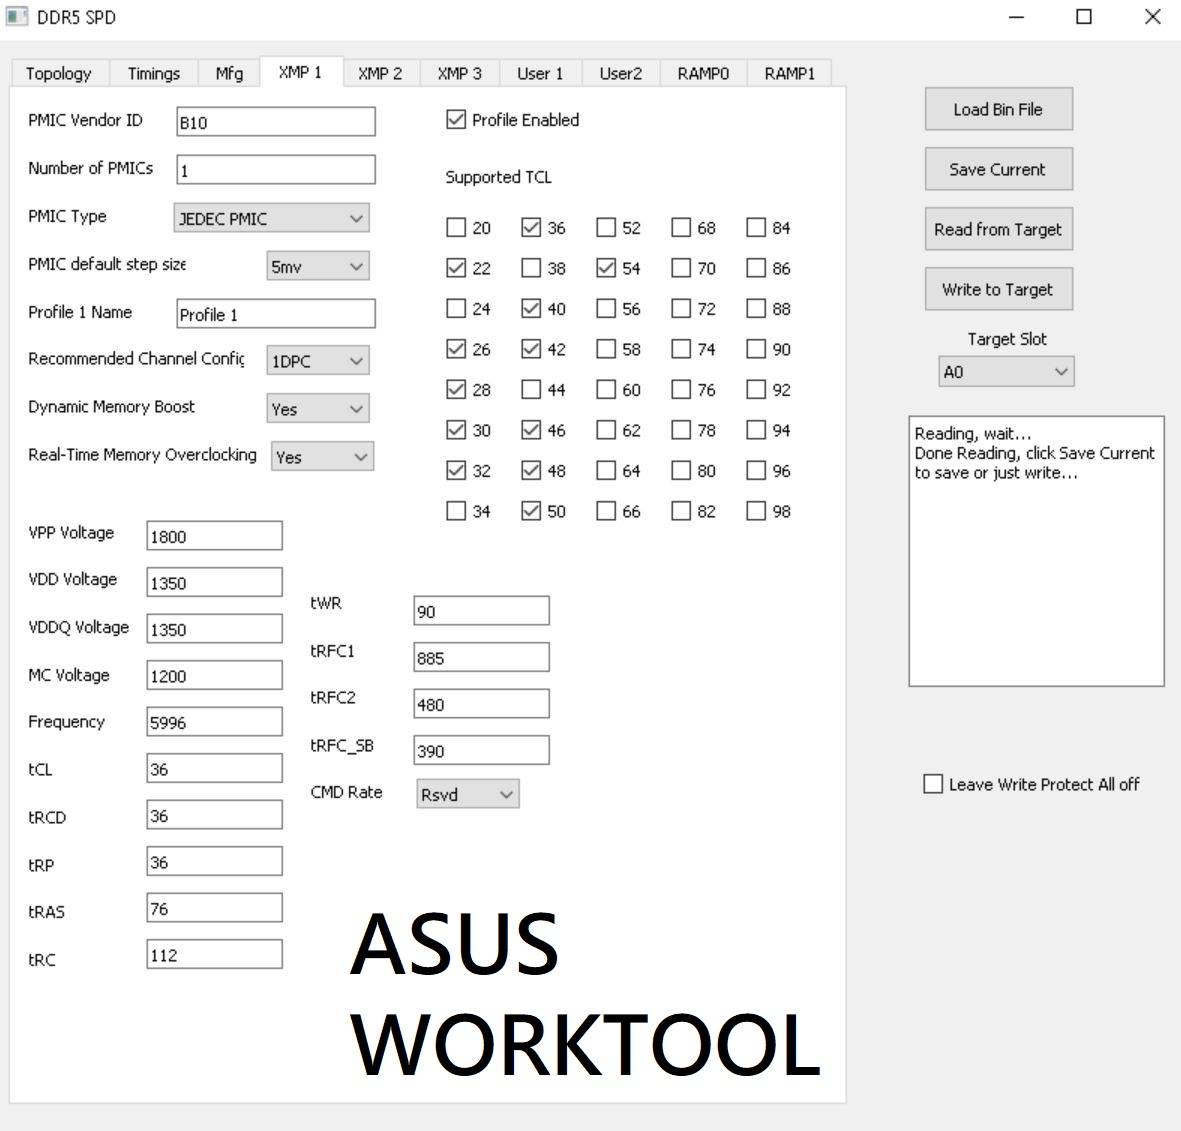The width and height of the screenshot is (1181, 1131).
Task: Click the tRFC_SB field showing 390
Action: pos(481,750)
